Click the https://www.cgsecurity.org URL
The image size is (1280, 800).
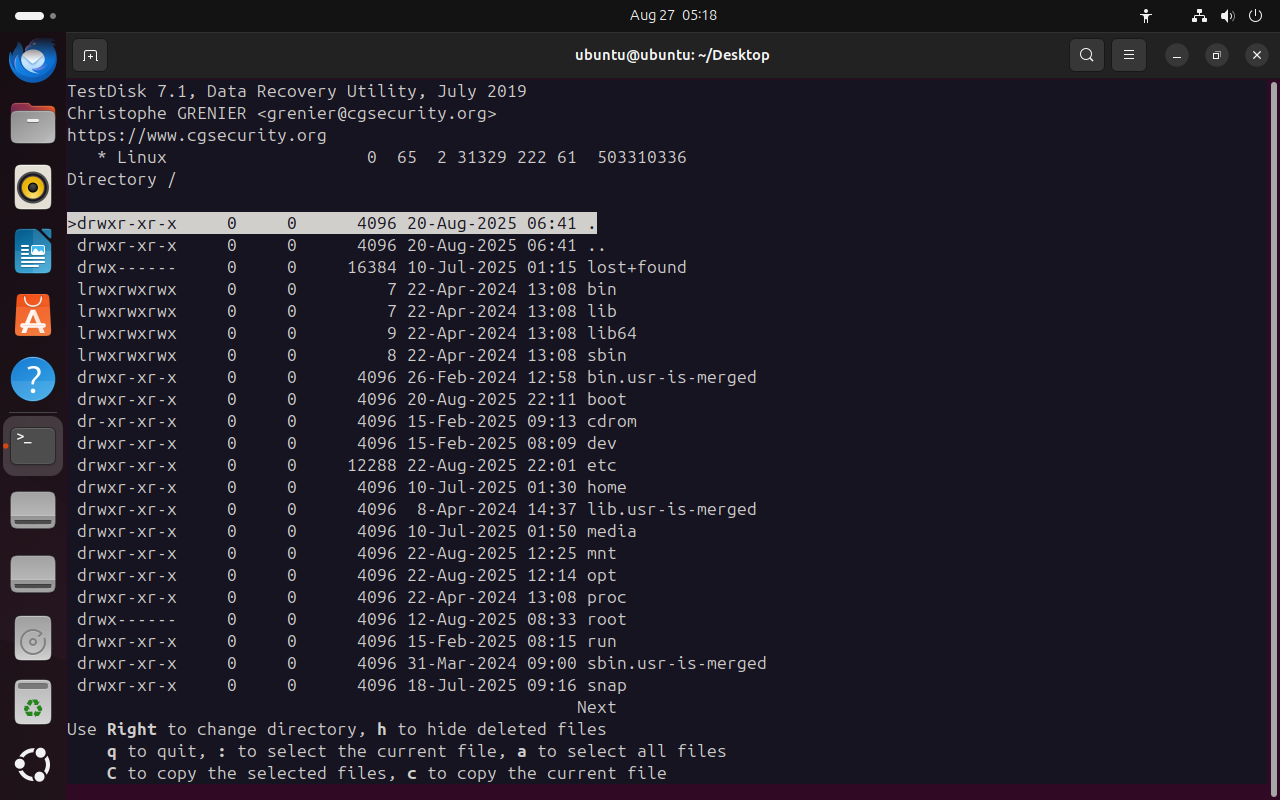[197, 135]
